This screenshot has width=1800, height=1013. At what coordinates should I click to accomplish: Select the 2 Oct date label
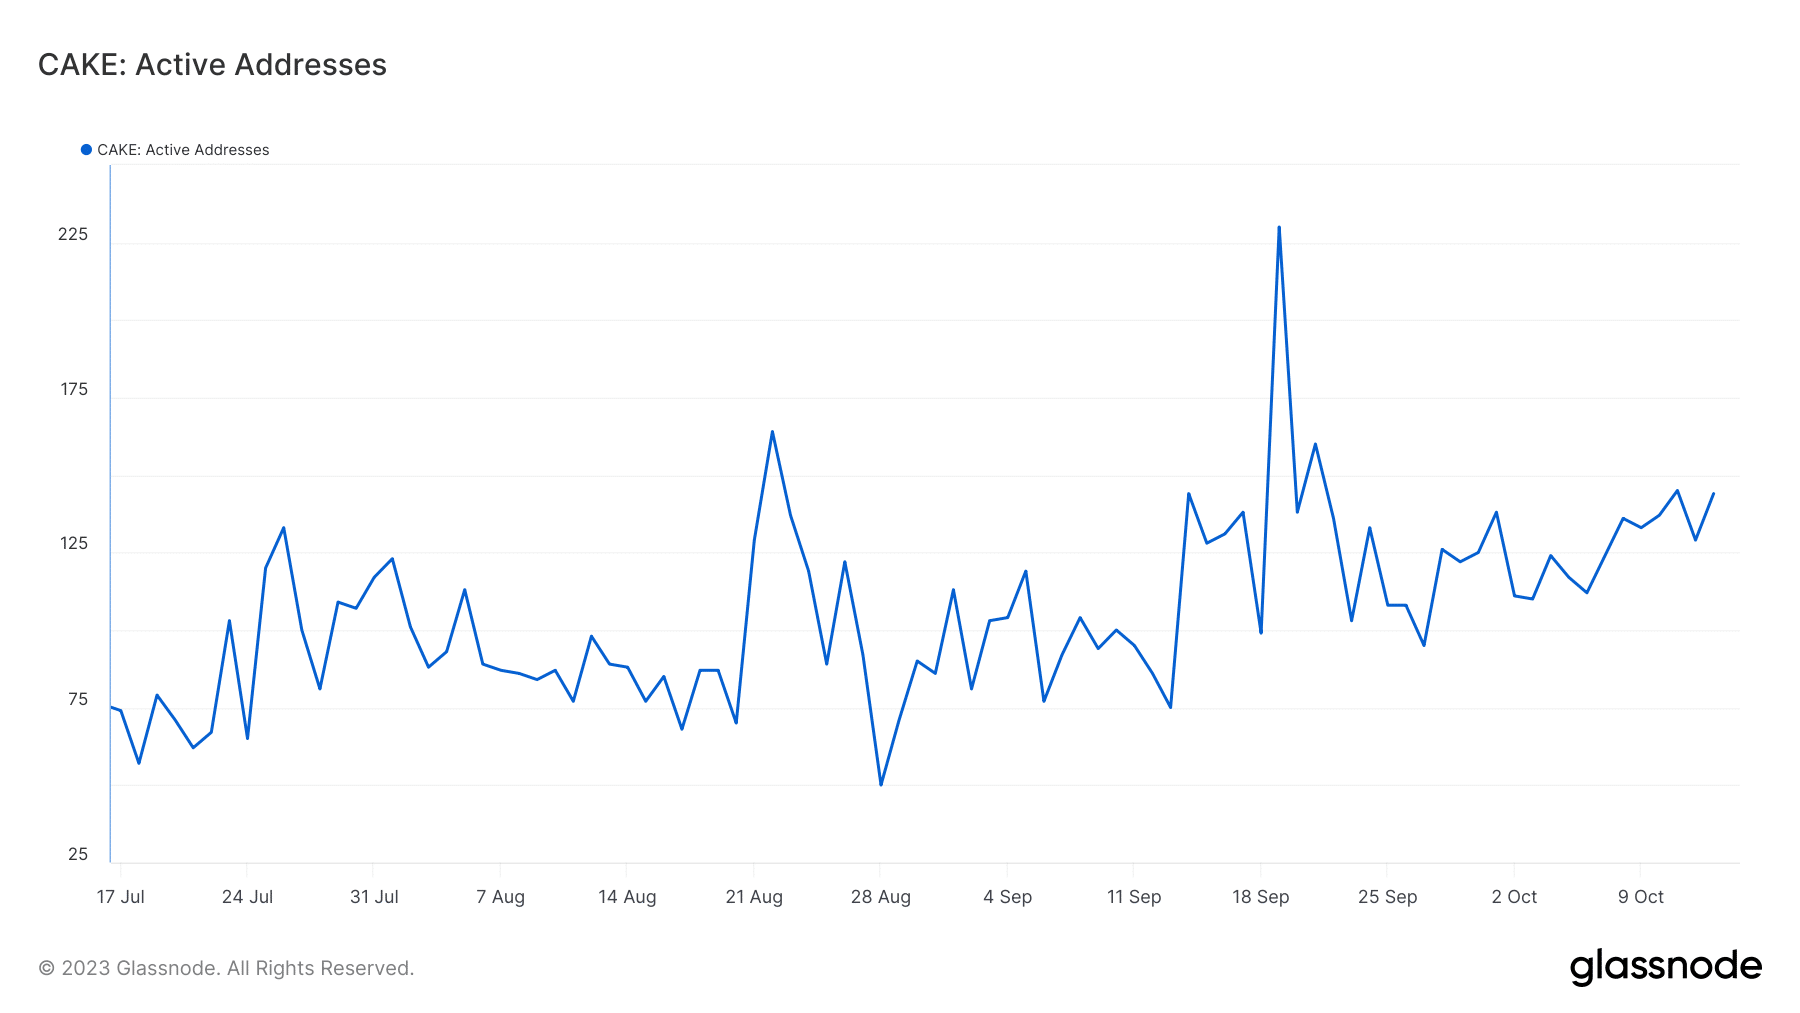coord(1514,897)
